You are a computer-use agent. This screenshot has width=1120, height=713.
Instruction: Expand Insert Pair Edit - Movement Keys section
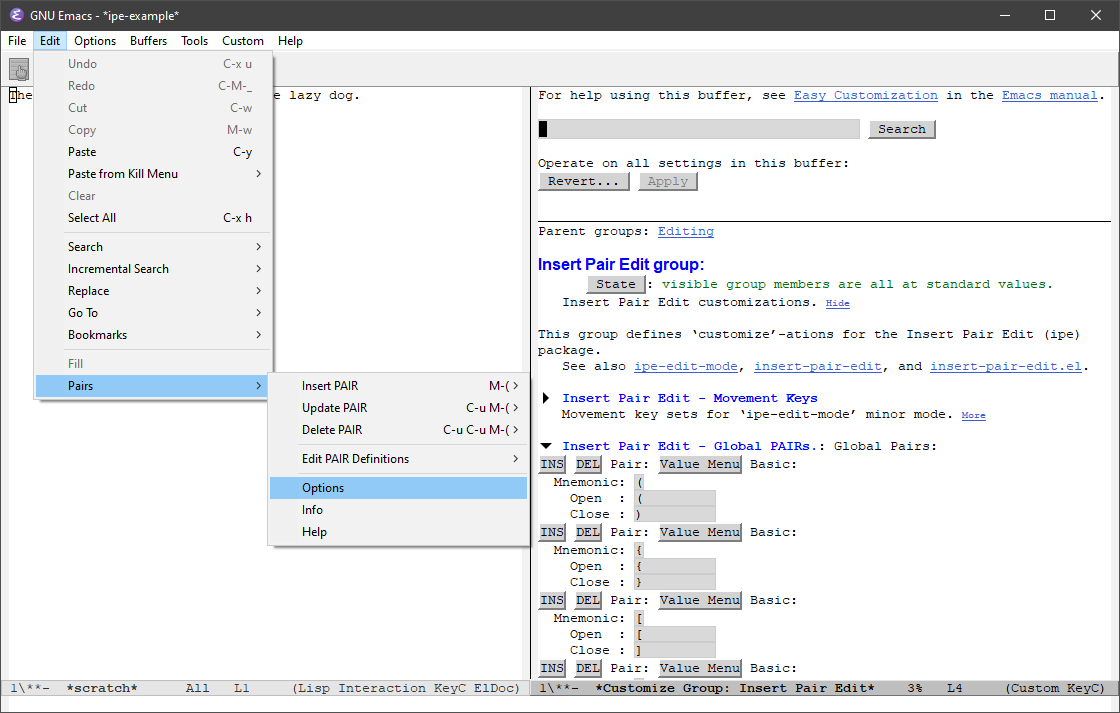[546, 398]
